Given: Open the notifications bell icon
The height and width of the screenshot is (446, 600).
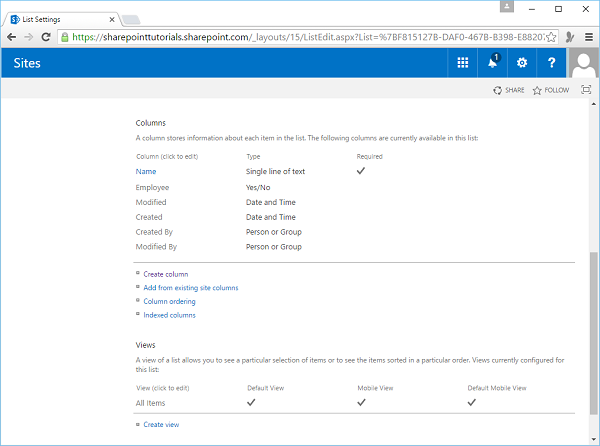Looking at the screenshot, I should pos(493,63).
